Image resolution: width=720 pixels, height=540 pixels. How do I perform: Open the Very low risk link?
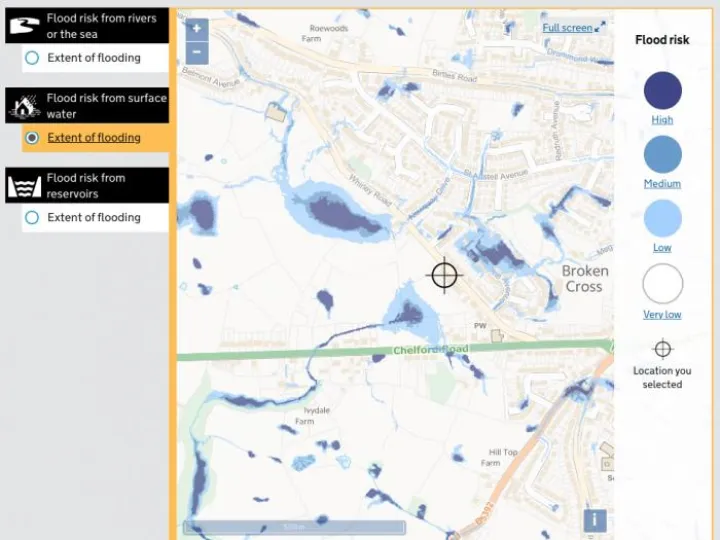662,315
